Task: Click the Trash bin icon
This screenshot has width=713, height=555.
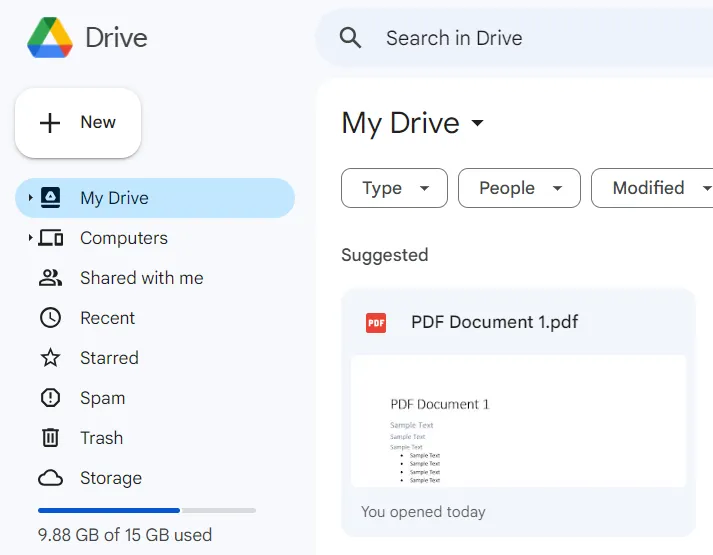Action: pyautogui.click(x=51, y=438)
